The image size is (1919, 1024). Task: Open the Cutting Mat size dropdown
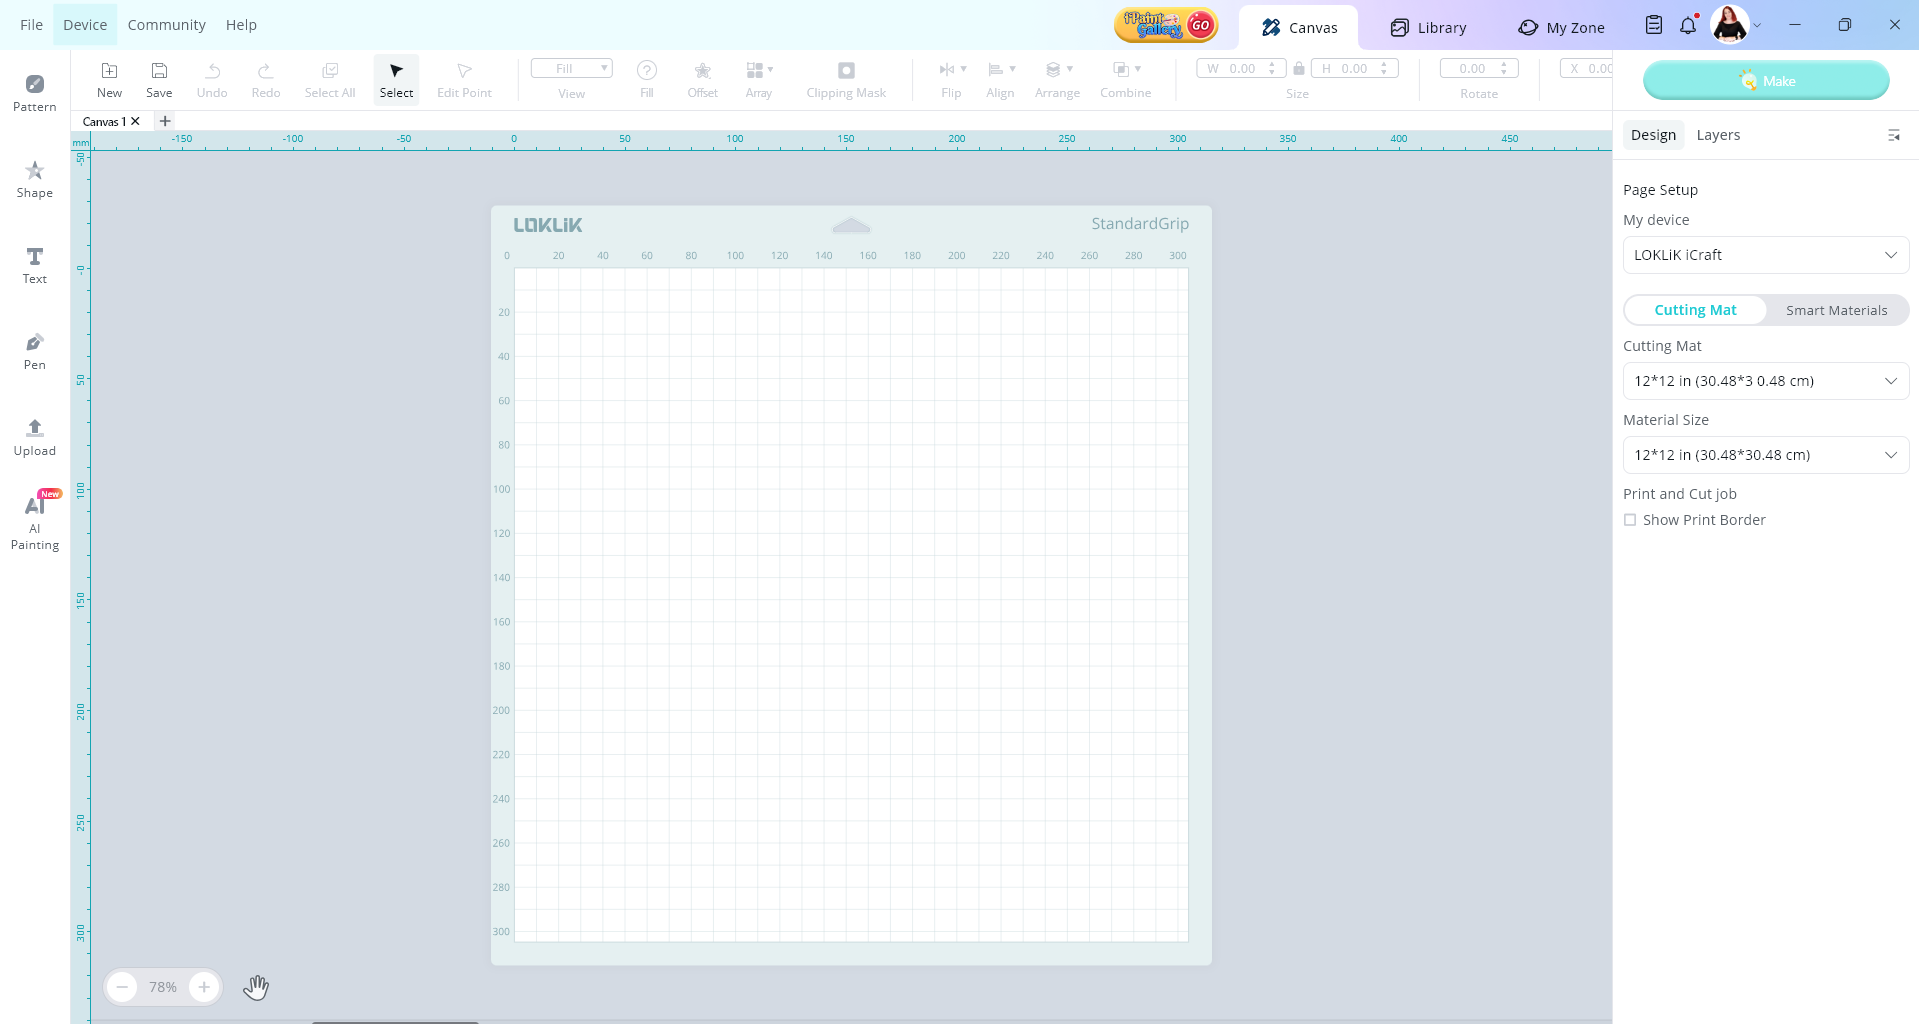(x=1765, y=381)
